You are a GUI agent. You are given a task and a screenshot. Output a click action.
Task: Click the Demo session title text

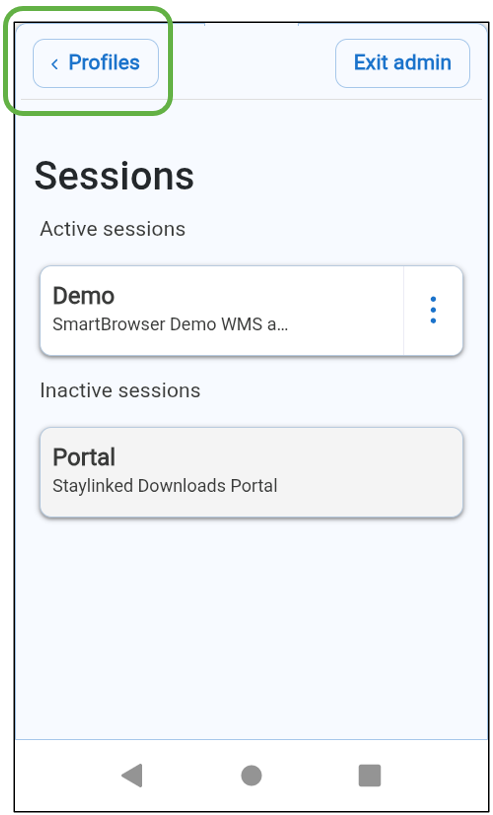click(84, 296)
